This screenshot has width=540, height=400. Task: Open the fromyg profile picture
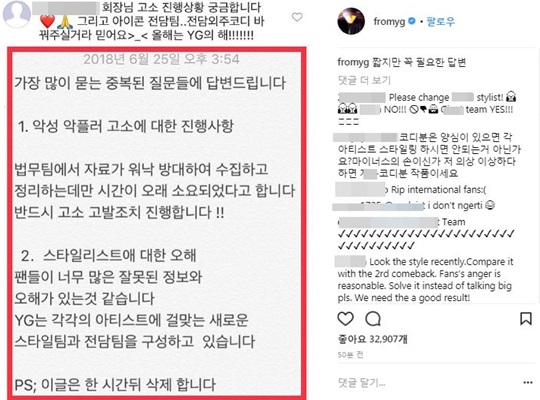coord(351,21)
